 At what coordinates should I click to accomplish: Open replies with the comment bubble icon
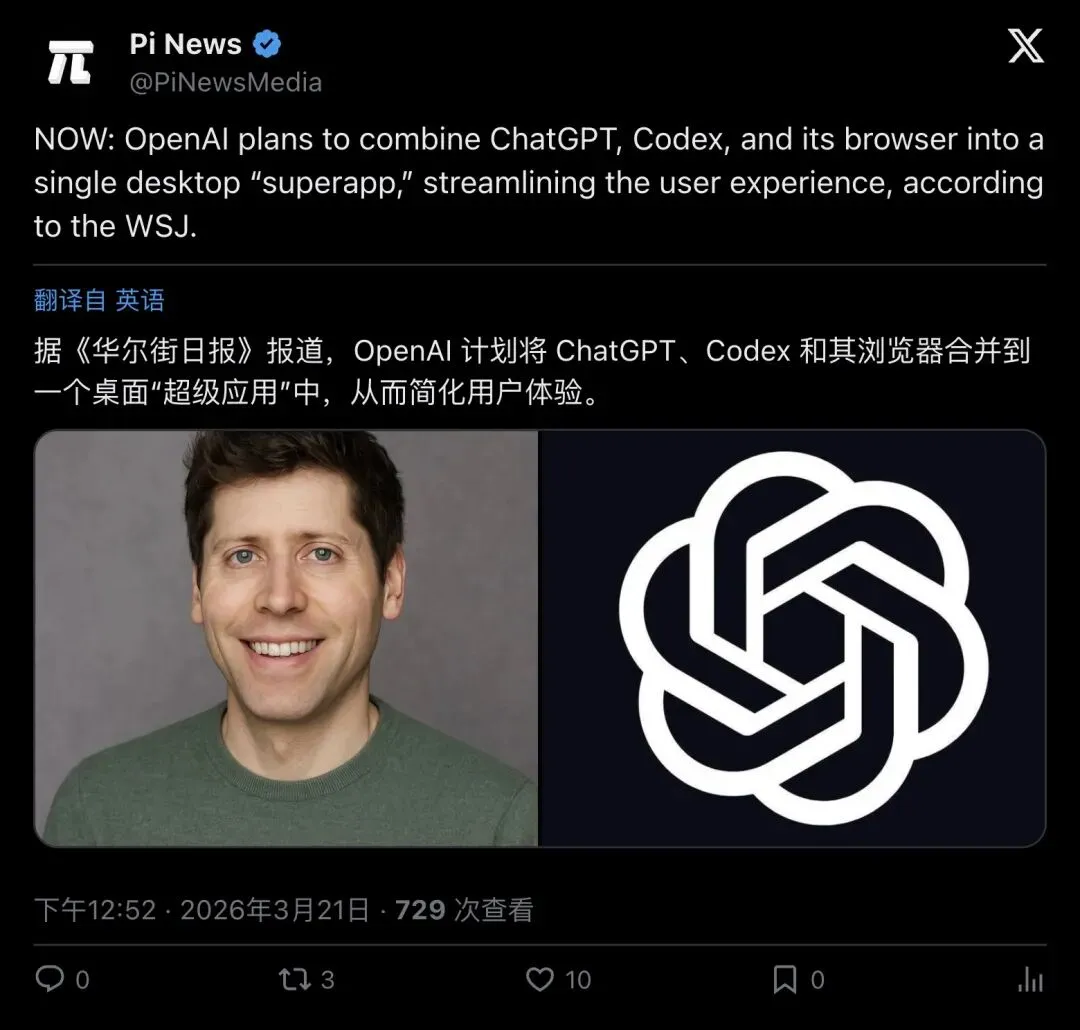click(x=50, y=978)
